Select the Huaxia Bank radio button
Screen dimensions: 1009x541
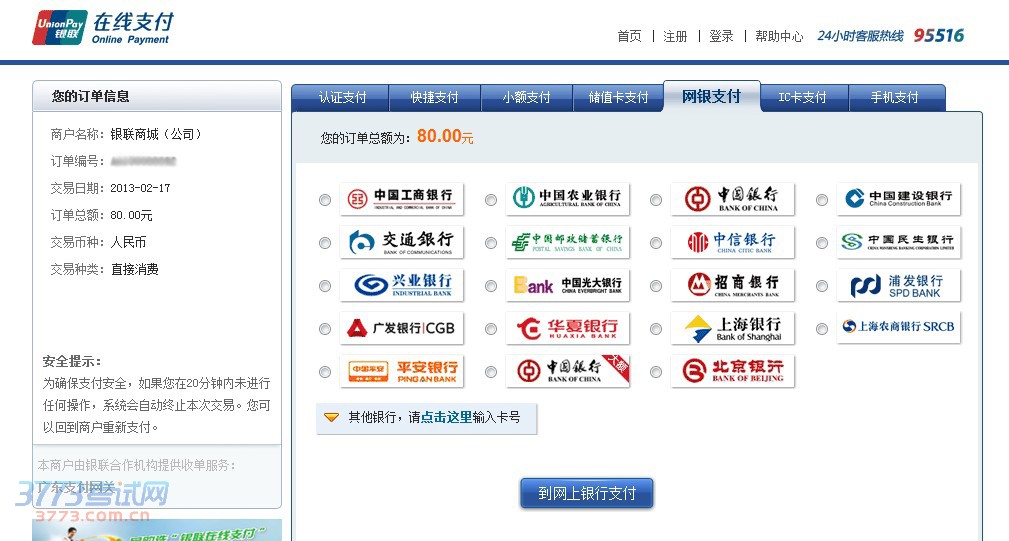click(491, 329)
